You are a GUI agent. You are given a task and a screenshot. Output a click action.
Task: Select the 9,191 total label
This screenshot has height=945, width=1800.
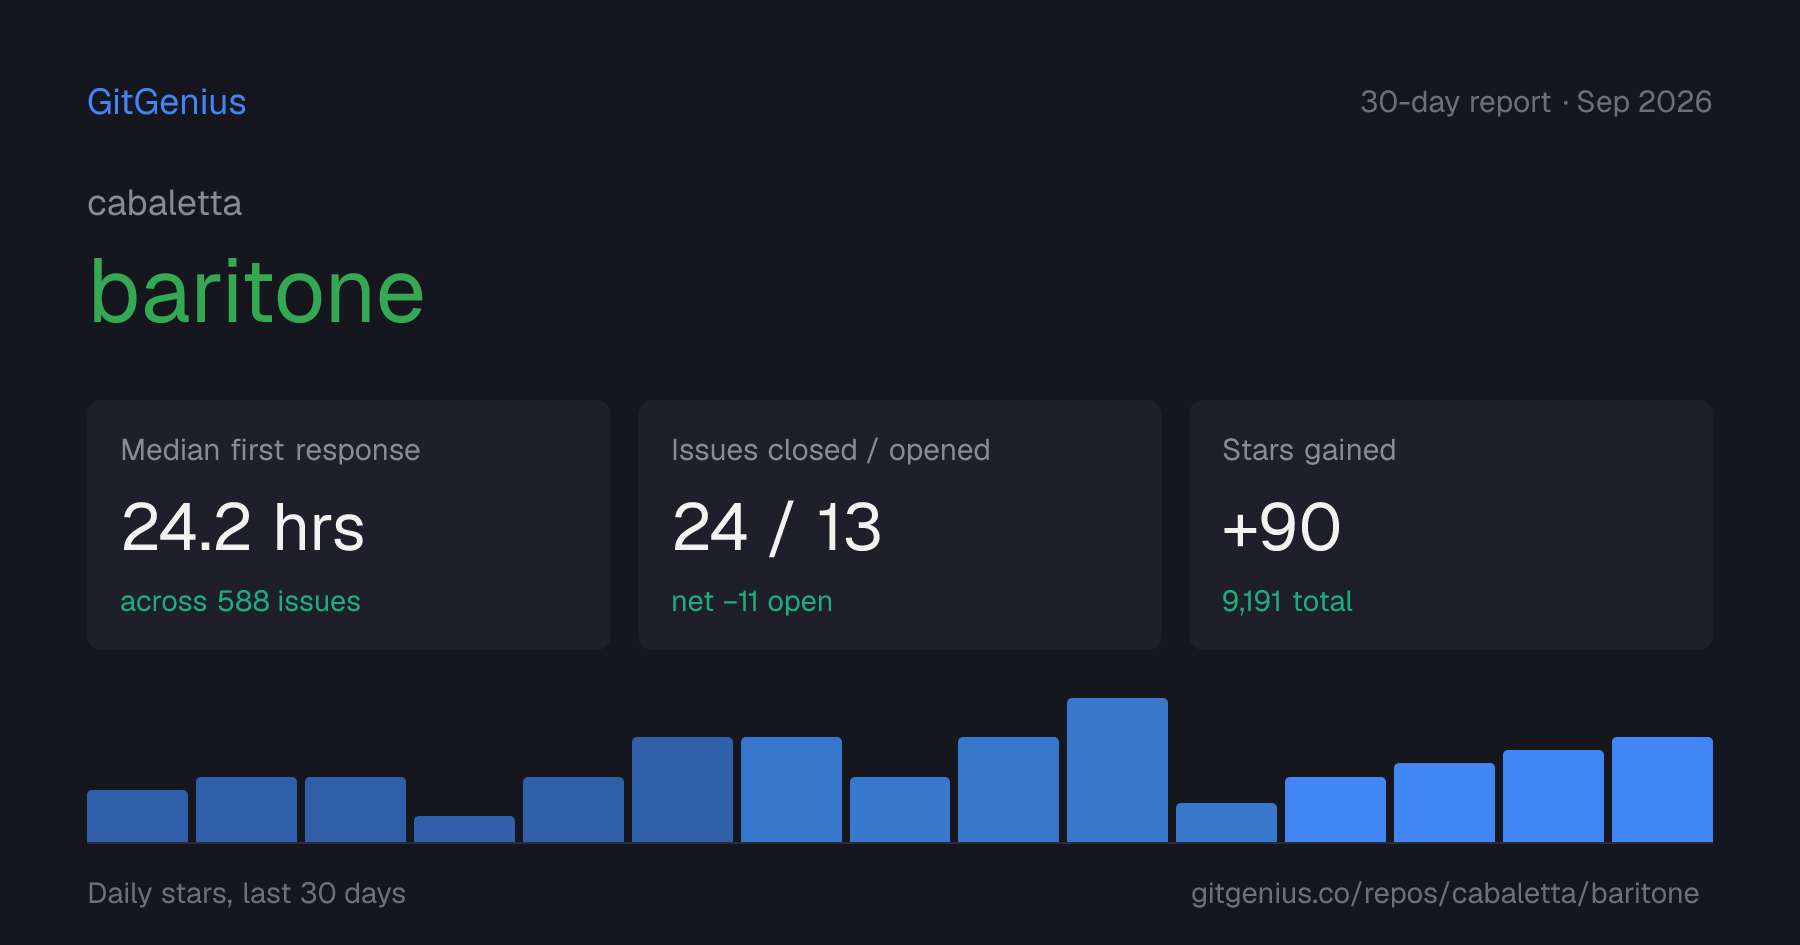click(1287, 601)
